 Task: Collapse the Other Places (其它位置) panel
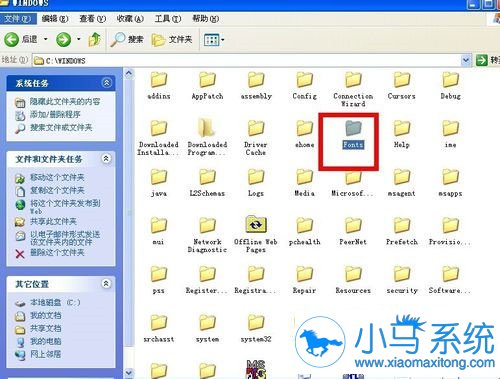click(x=106, y=284)
